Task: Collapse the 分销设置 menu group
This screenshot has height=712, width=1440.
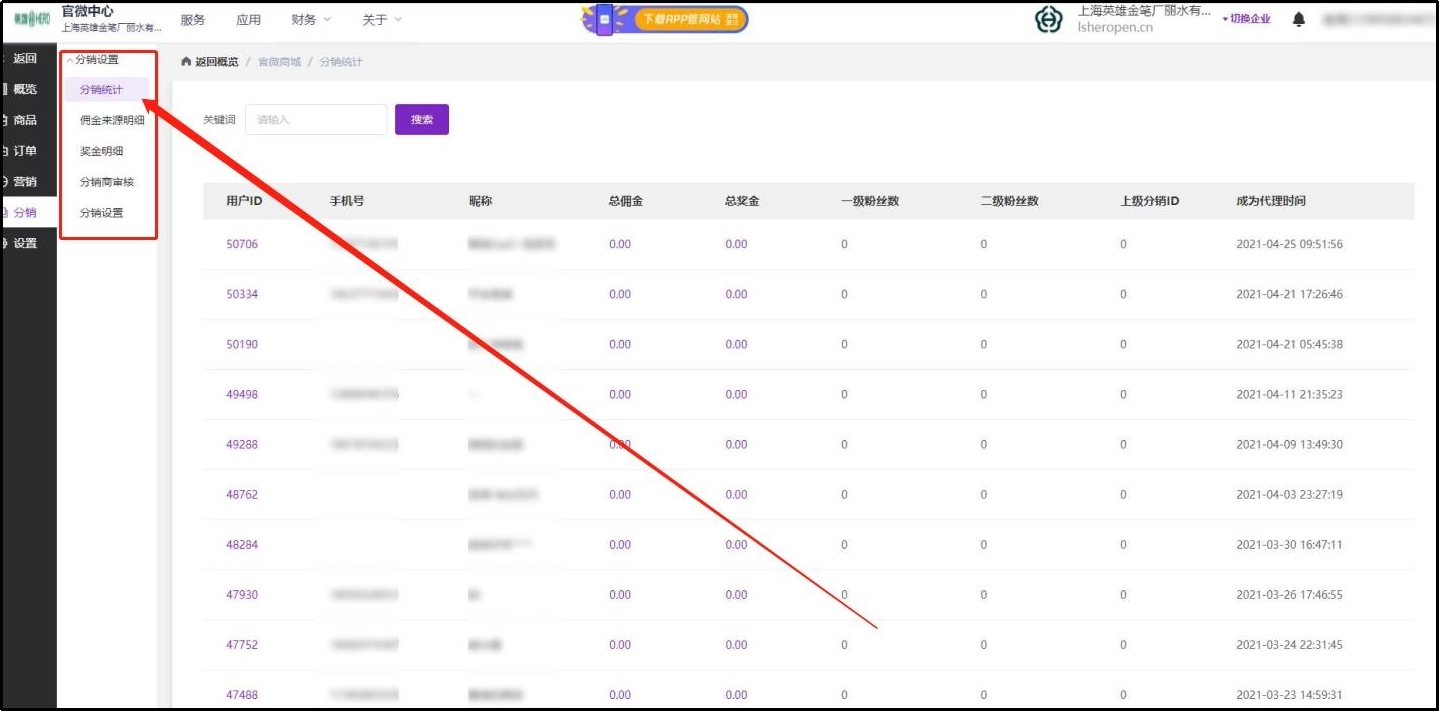Action: tap(93, 60)
